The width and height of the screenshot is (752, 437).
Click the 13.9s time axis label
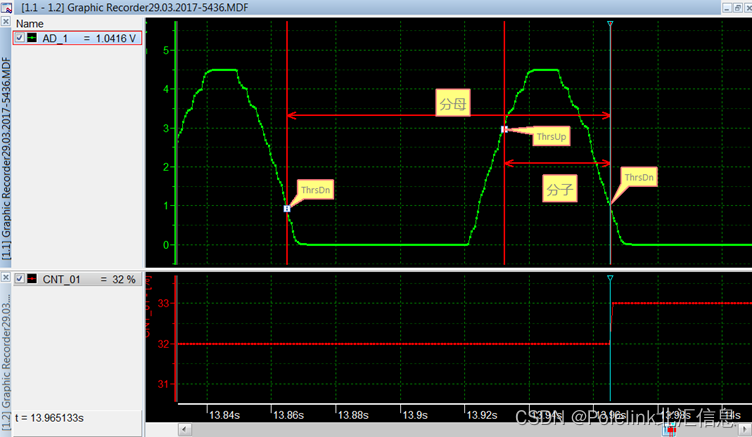point(415,415)
